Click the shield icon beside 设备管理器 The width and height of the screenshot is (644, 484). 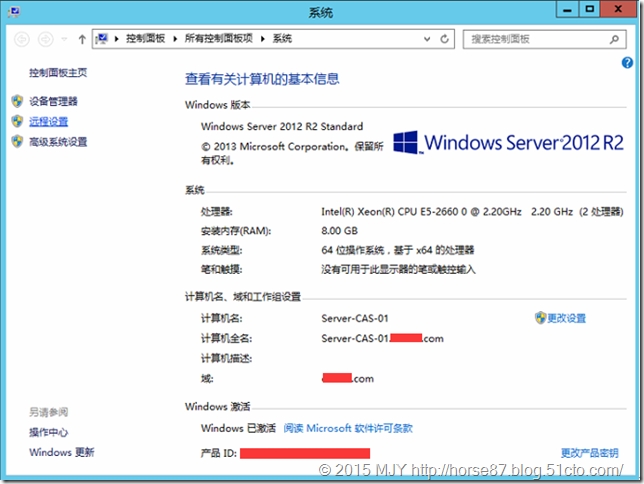[16, 101]
